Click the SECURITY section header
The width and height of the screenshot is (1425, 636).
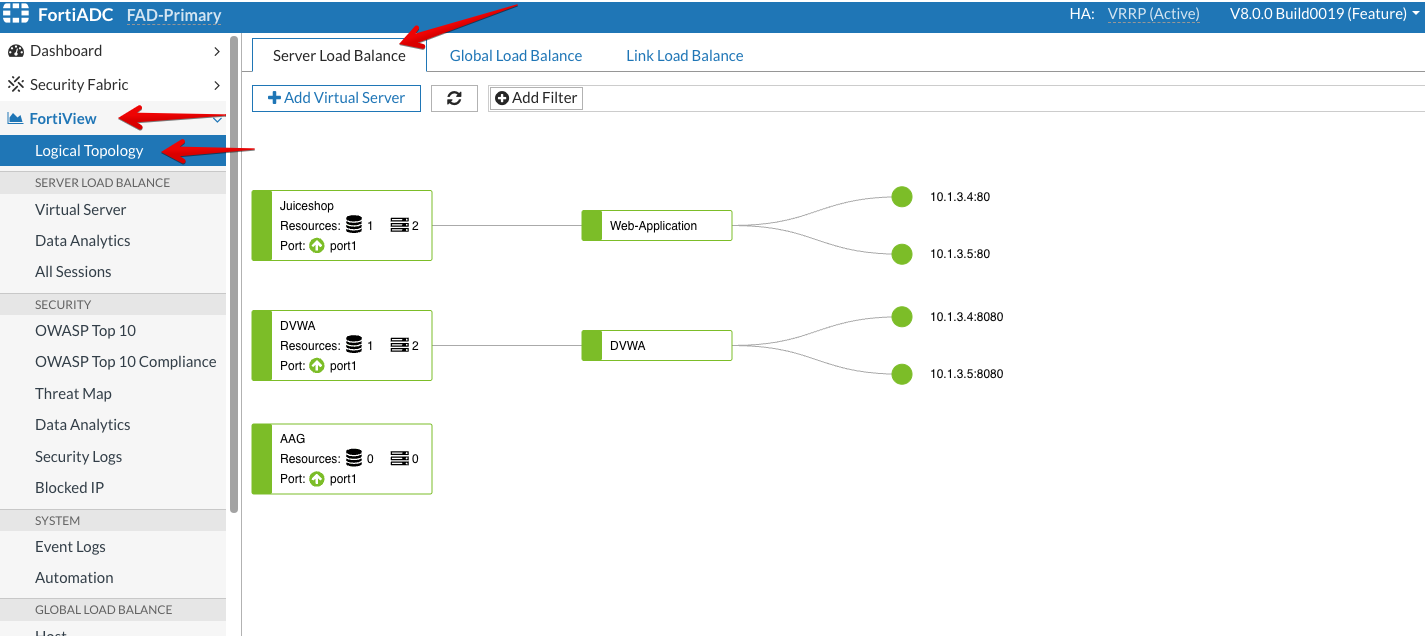click(113, 305)
